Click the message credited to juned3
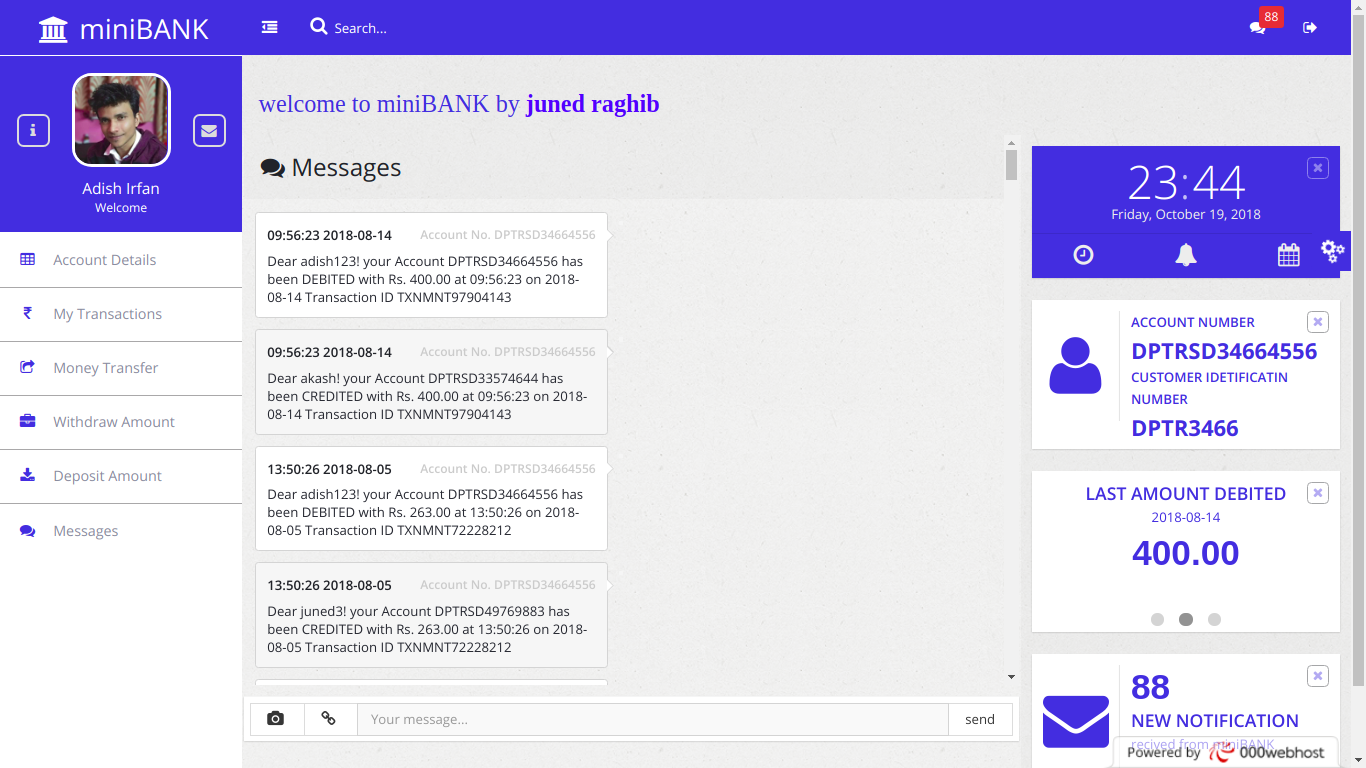This screenshot has height=768, width=1366. point(431,615)
